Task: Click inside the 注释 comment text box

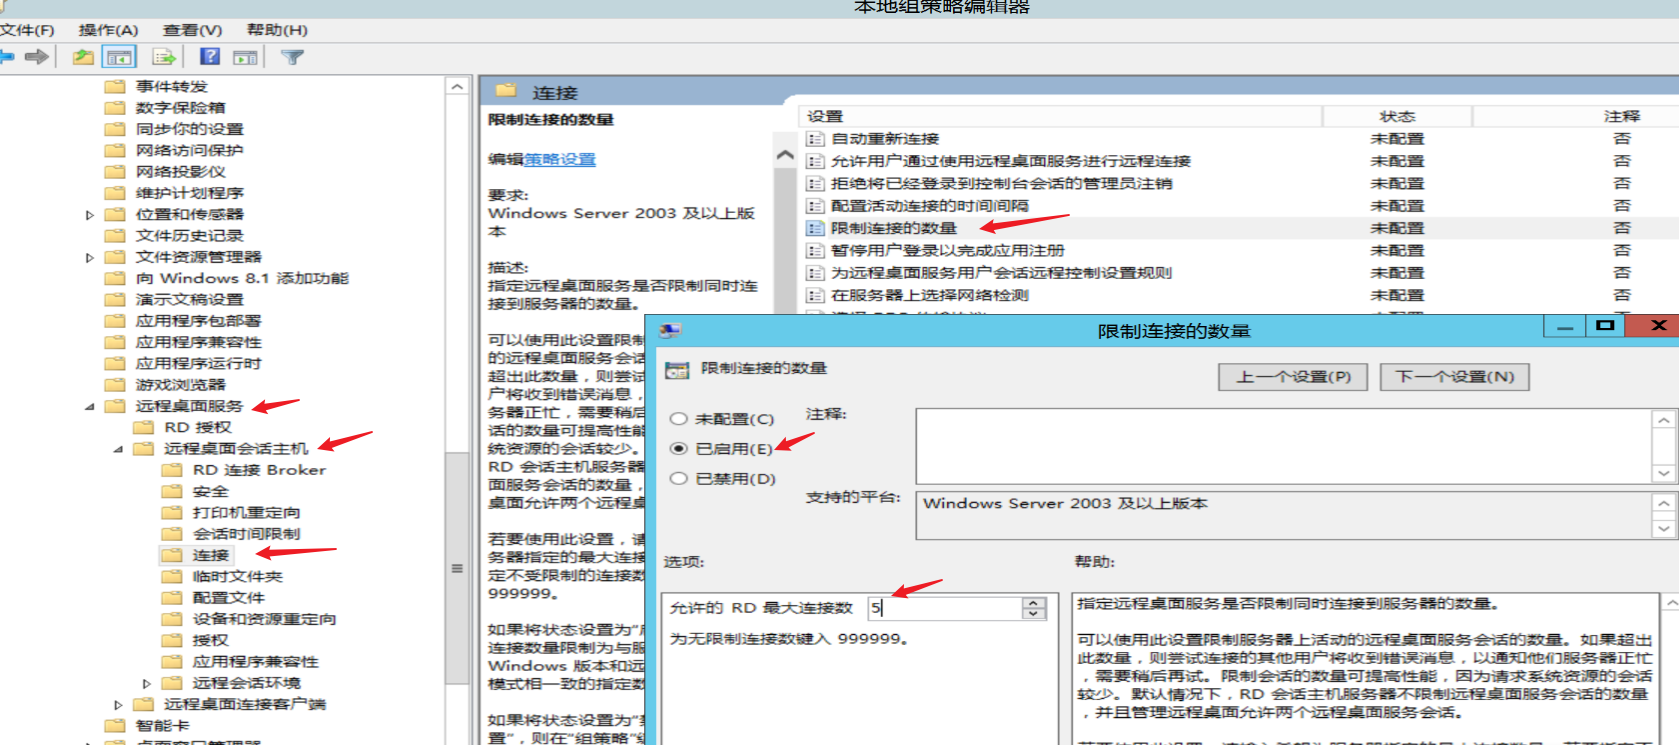Action: [x=1284, y=446]
